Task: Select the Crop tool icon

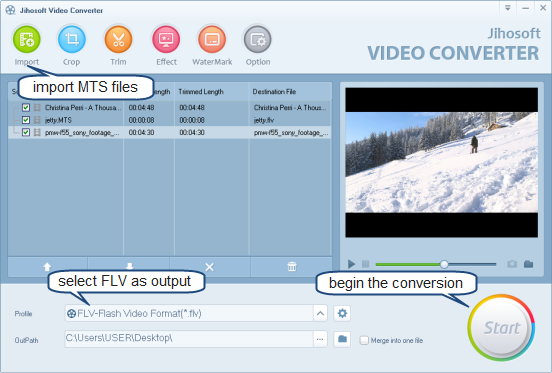Action: click(x=71, y=39)
